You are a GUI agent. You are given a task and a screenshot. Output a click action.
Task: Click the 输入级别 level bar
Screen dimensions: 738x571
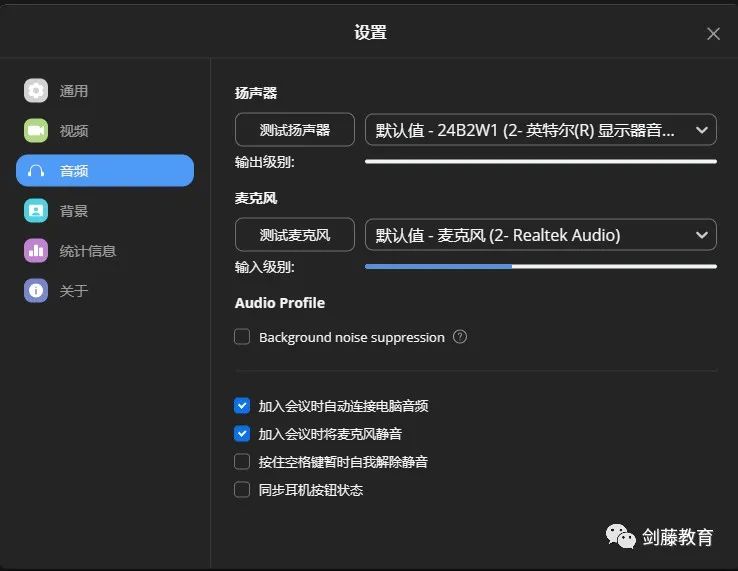click(x=541, y=266)
